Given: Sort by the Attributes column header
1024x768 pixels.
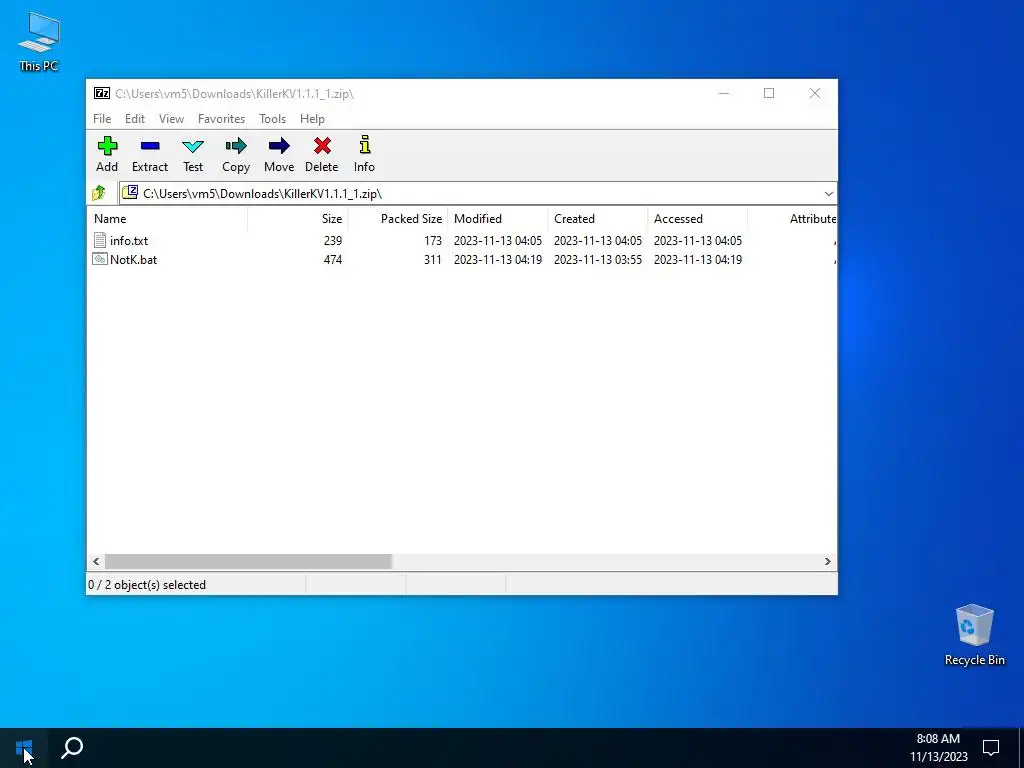Looking at the screenshot, I should pos(792,219).
